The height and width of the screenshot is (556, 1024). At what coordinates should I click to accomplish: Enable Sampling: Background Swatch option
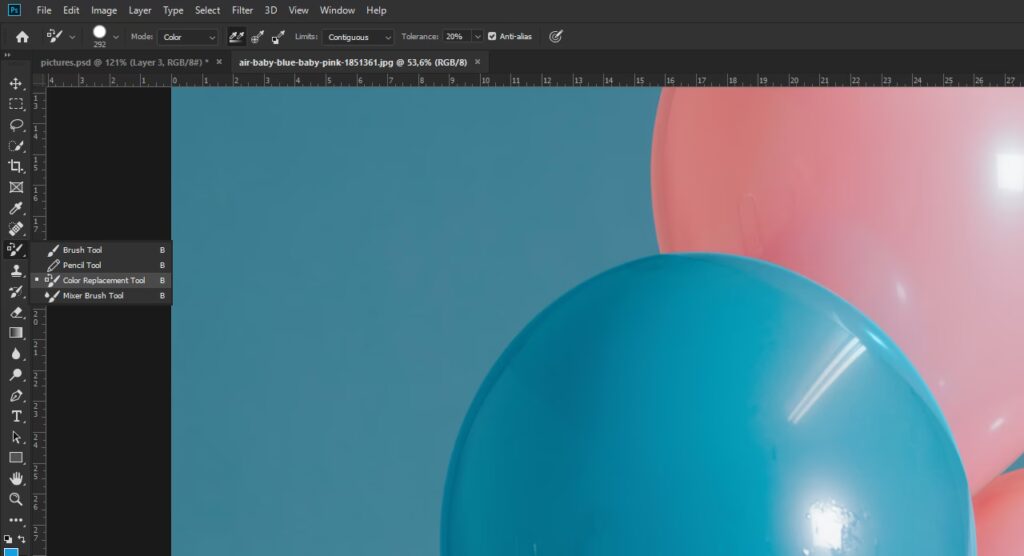coord(278,37)
